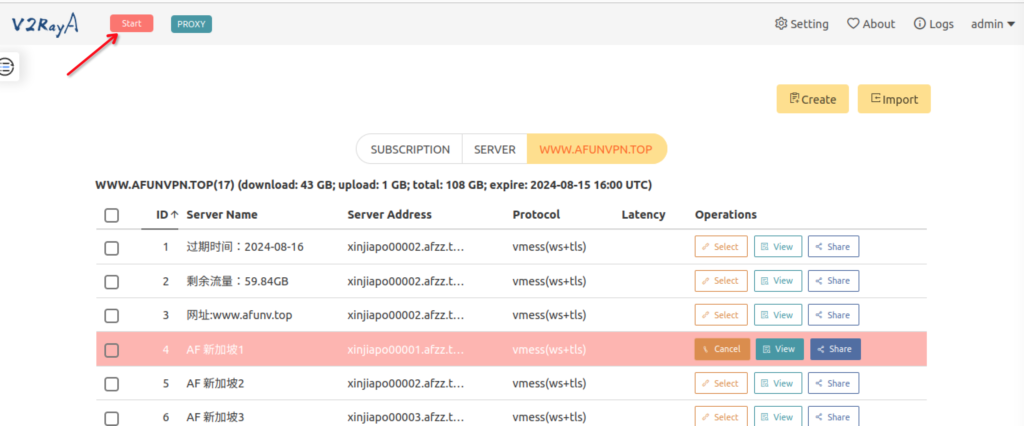
Task: Open About with the heart icon
Action: point(871,24)
